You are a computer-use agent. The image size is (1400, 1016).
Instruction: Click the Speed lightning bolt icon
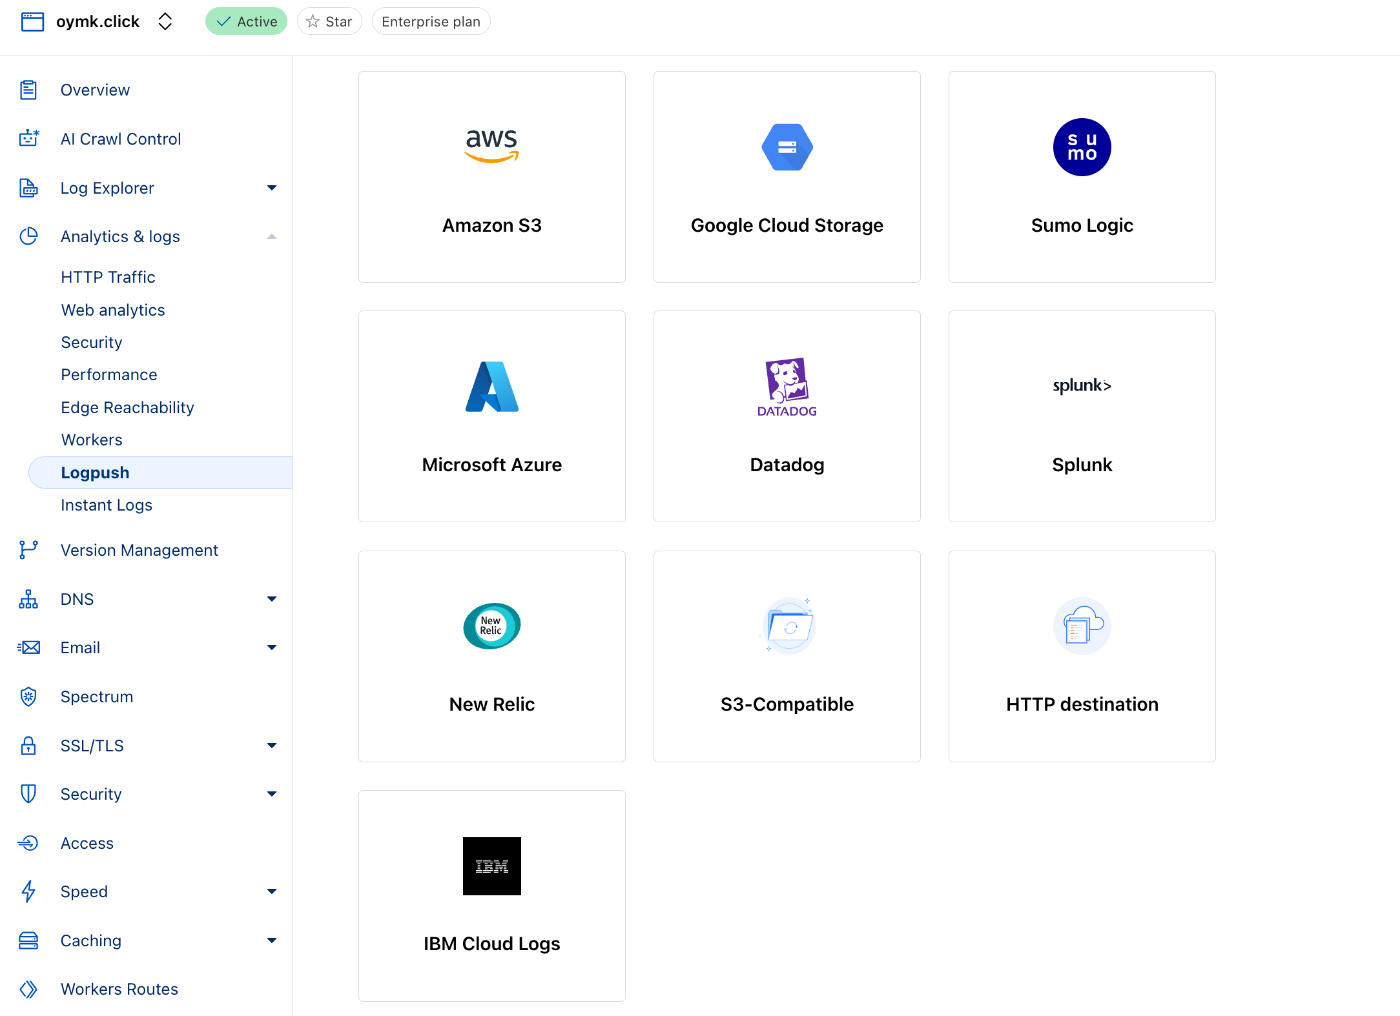pos(29,892)
